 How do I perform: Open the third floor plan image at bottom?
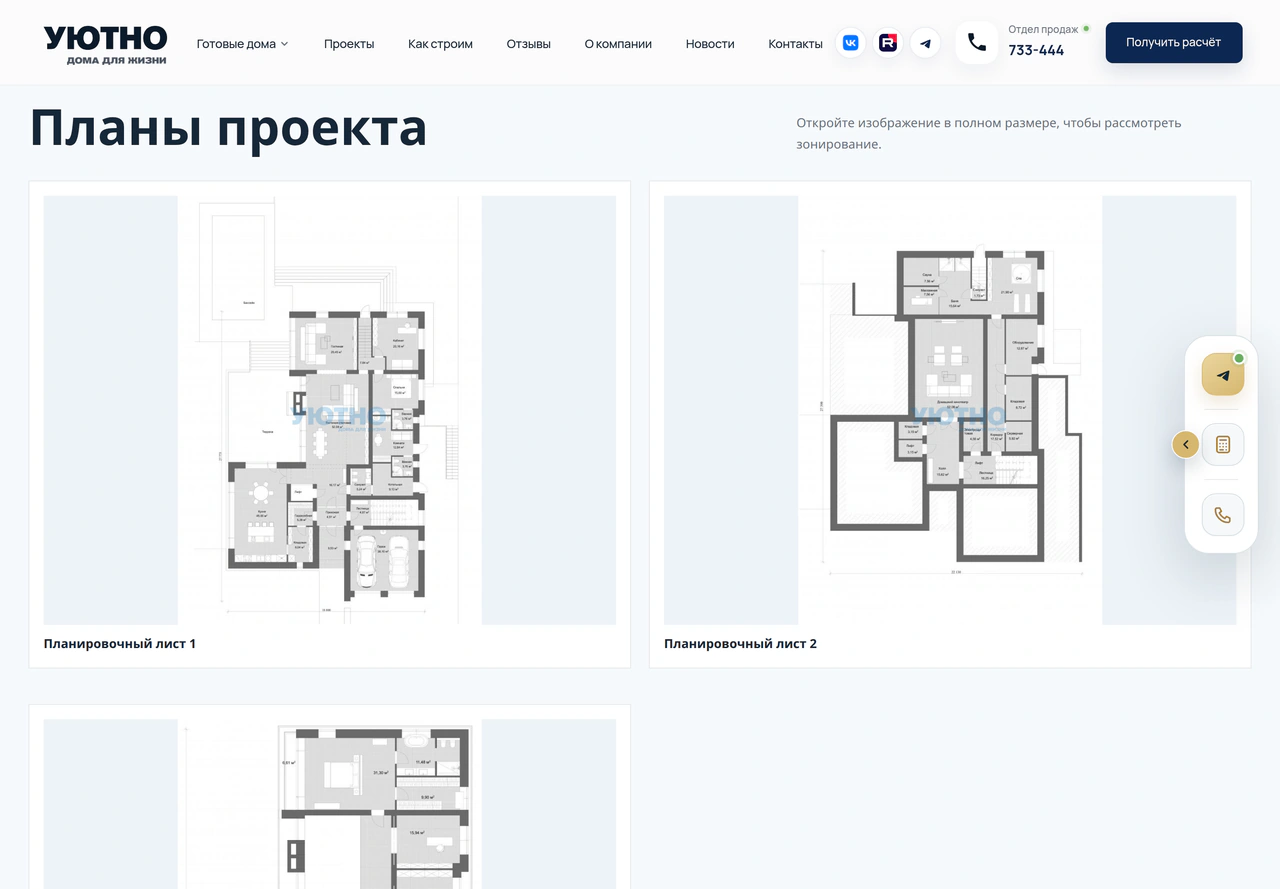point(330,804)
